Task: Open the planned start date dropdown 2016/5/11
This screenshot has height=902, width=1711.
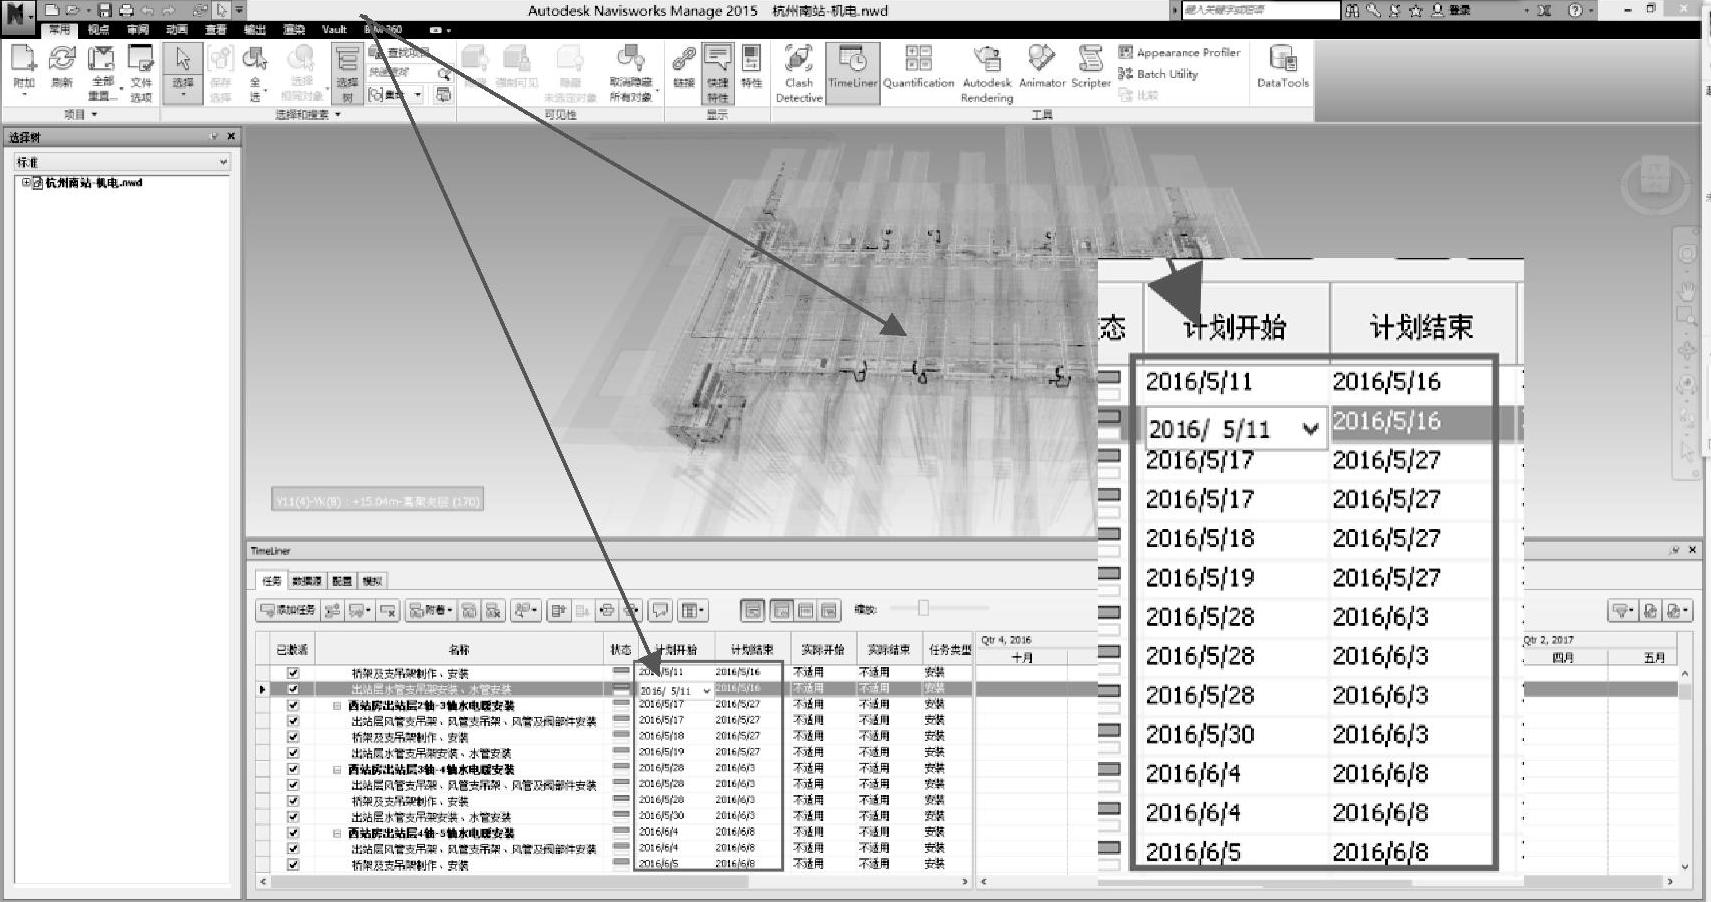Action: (707, 691)
